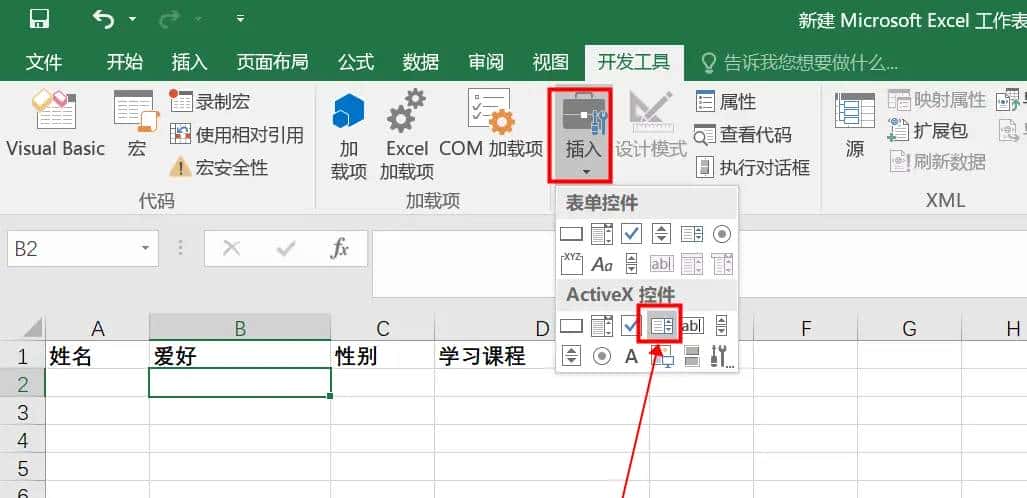The image size is (1027, 498).
Task: Click the 宏安全性 macro security button
Action: point(219,168)
